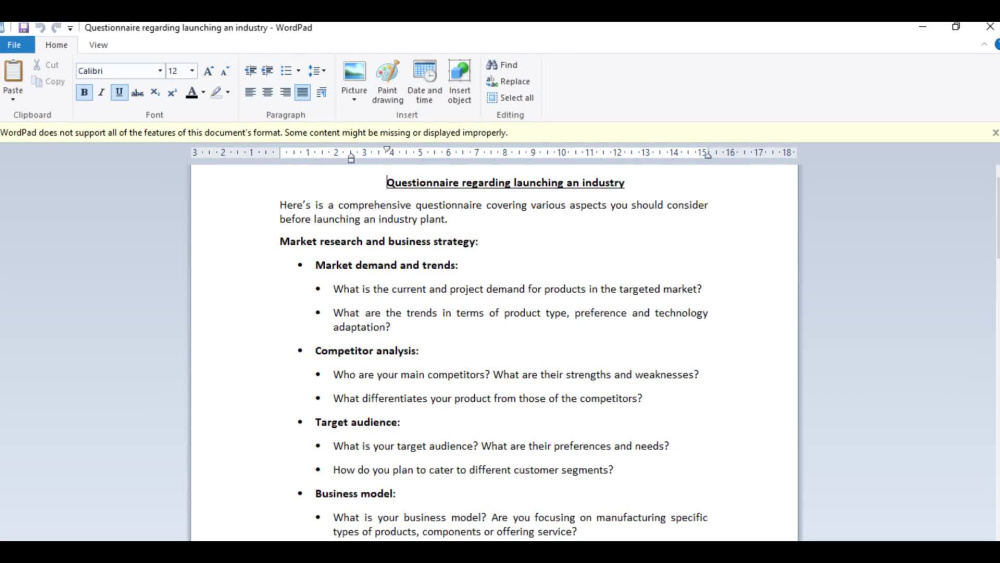This screenshot has width=1000, height=563.
Task: Cut the selected text
Action: pos(46,65)
